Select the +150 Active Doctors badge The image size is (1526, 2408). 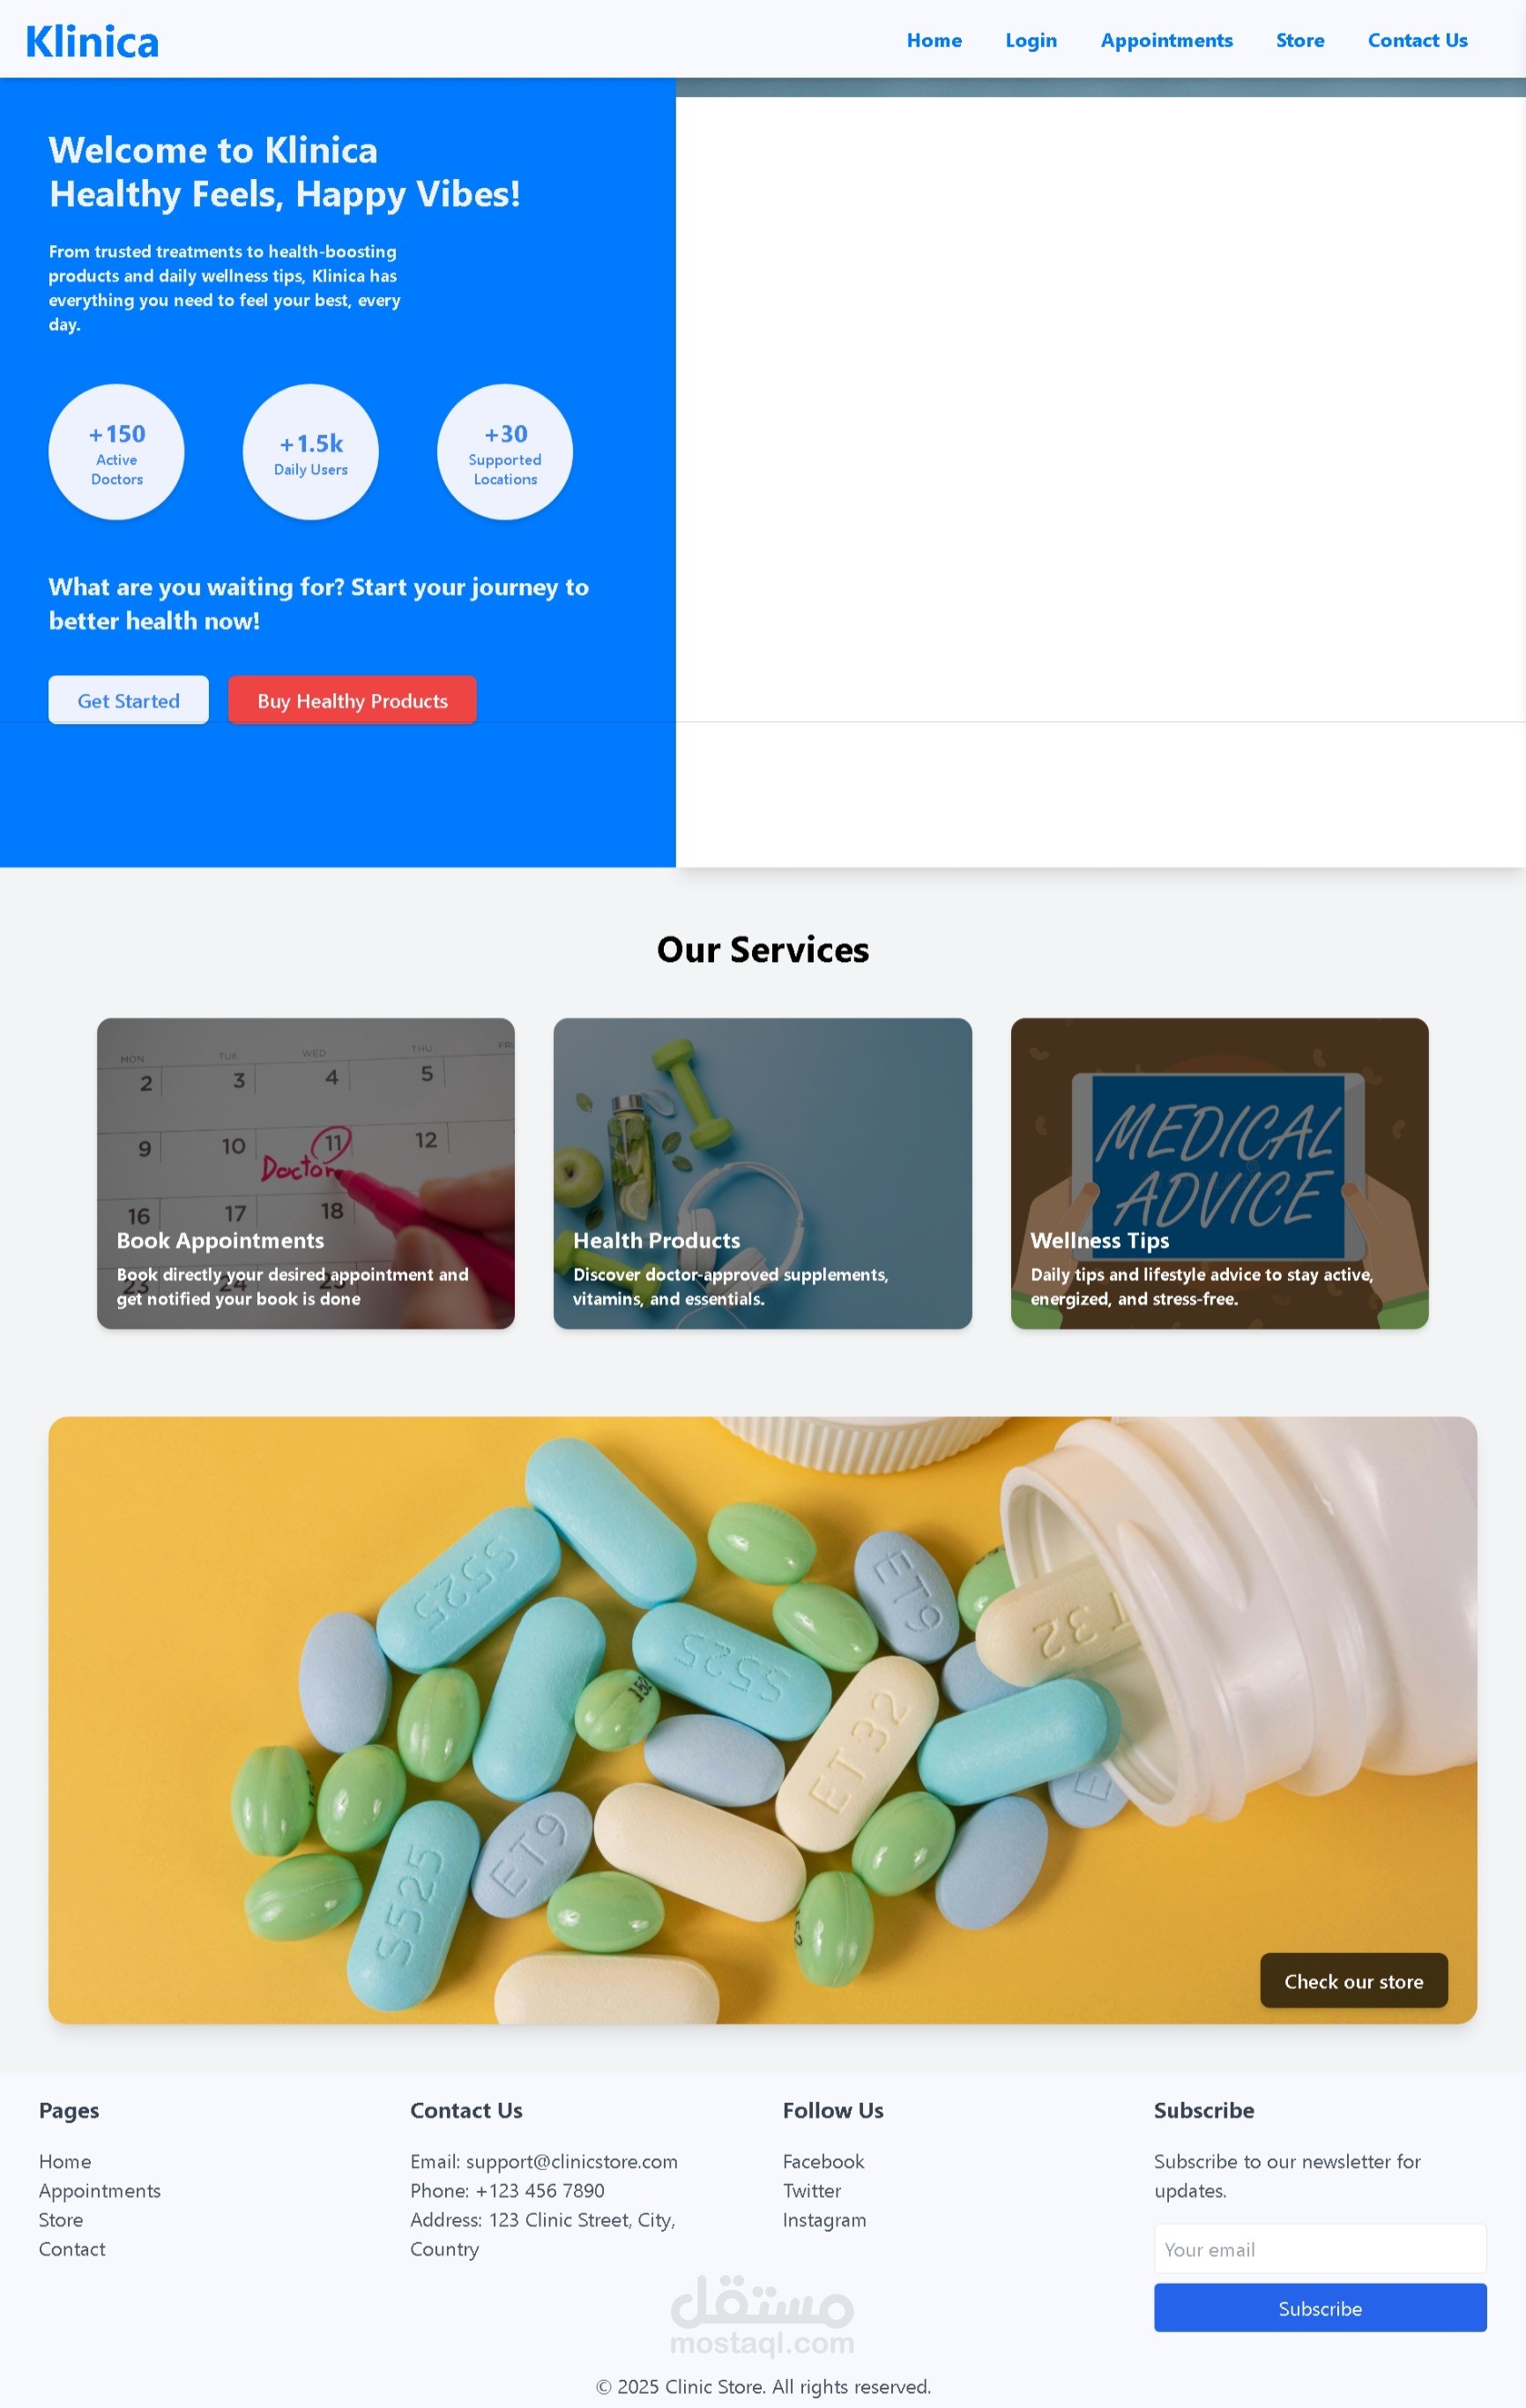[117, 452]
